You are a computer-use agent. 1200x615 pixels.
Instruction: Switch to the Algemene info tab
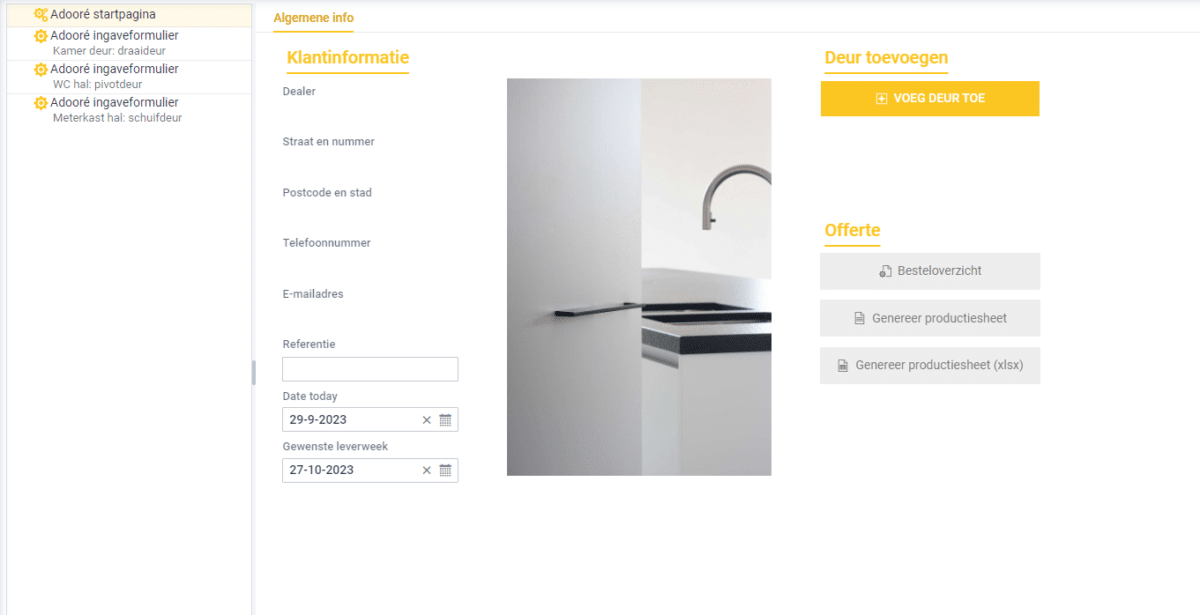point(313,18)
